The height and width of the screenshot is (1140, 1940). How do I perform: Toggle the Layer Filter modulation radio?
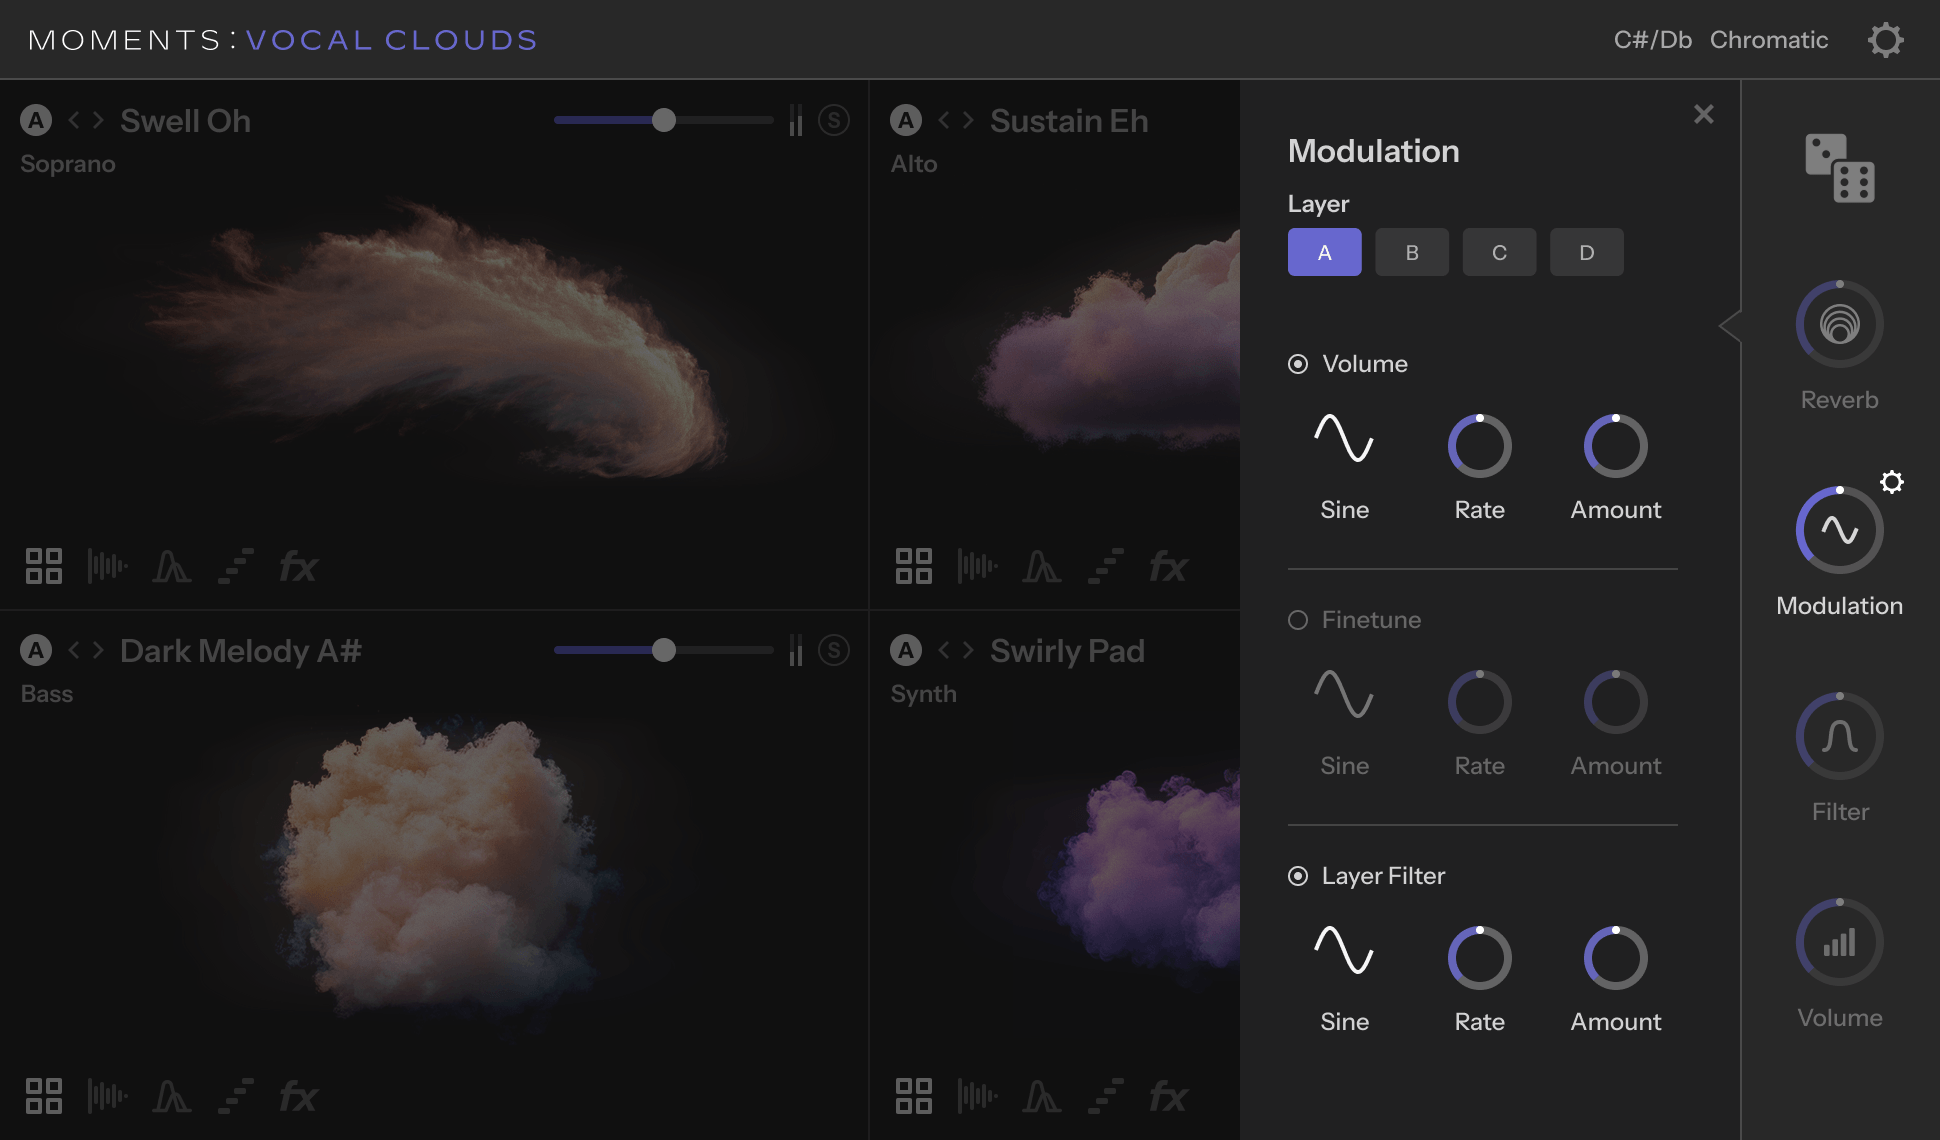point(1298,876)
